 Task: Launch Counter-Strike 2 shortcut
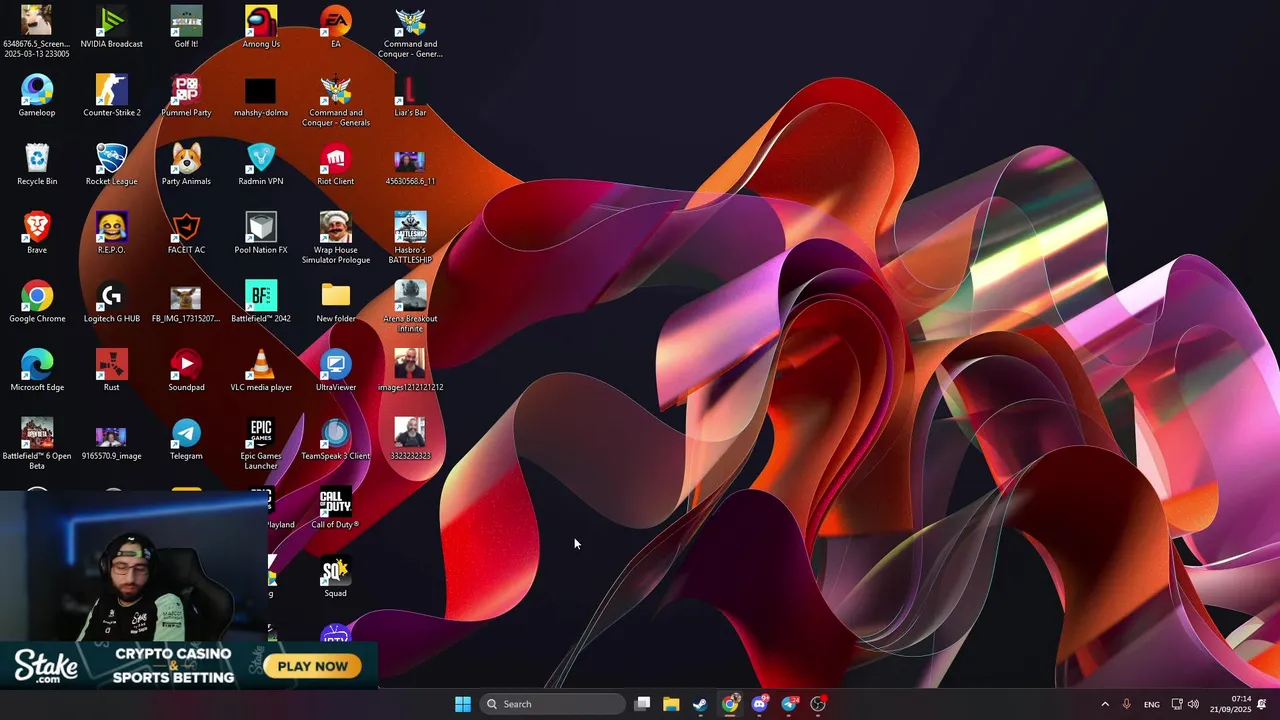(111, 97)
